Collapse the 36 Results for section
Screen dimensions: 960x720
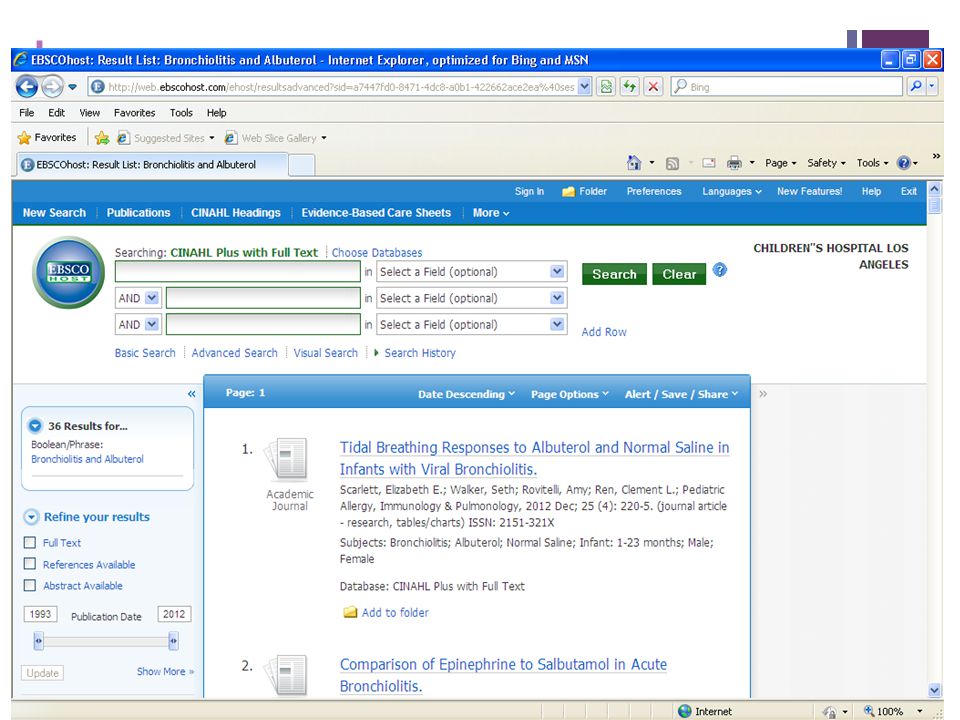coord(35,426)
